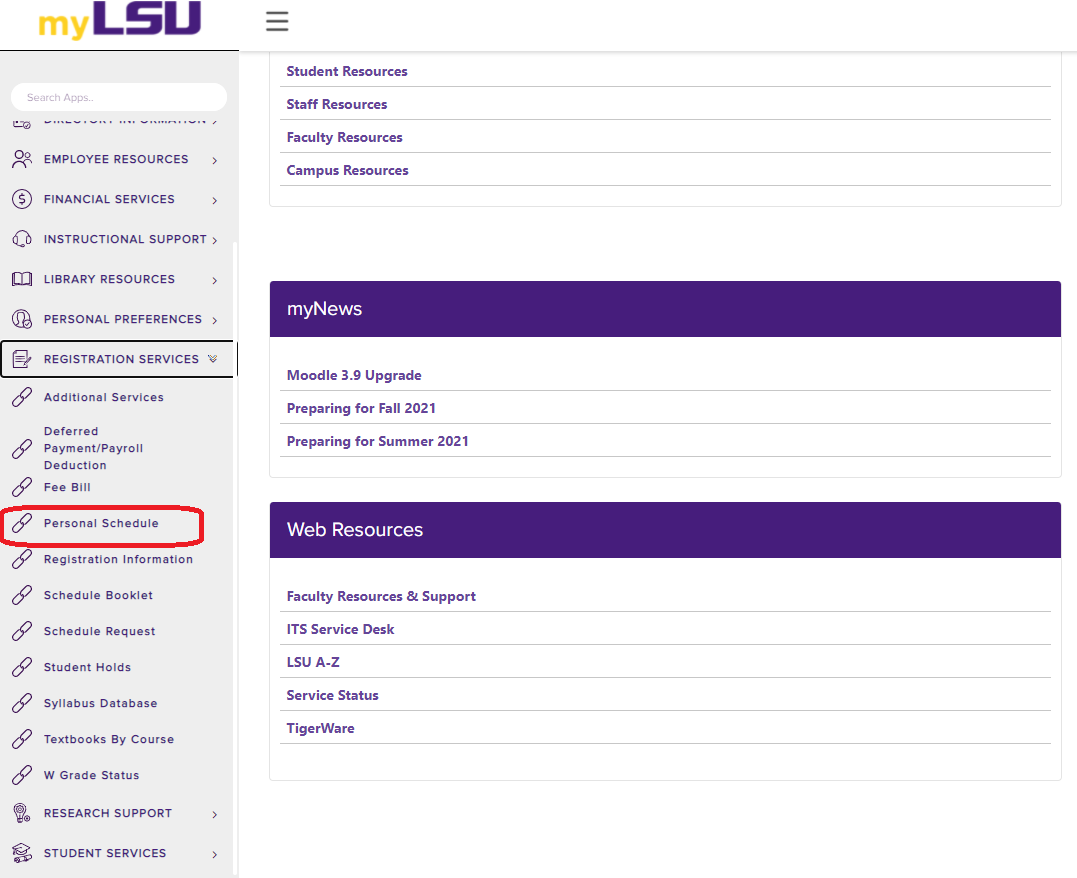
Task: Click the sidebar vertical scrollbar
Action: (x=235, y=556)
